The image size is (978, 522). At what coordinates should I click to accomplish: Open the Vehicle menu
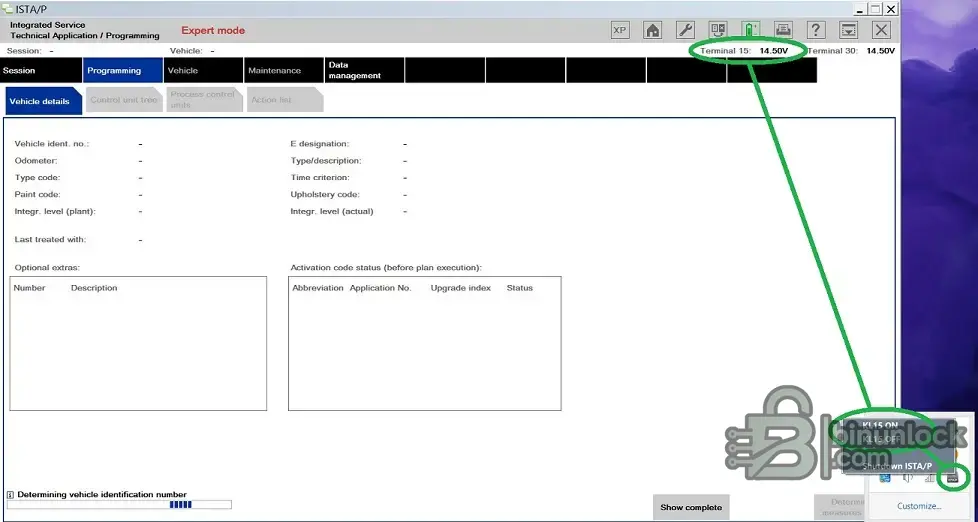[x=203, y=70]
